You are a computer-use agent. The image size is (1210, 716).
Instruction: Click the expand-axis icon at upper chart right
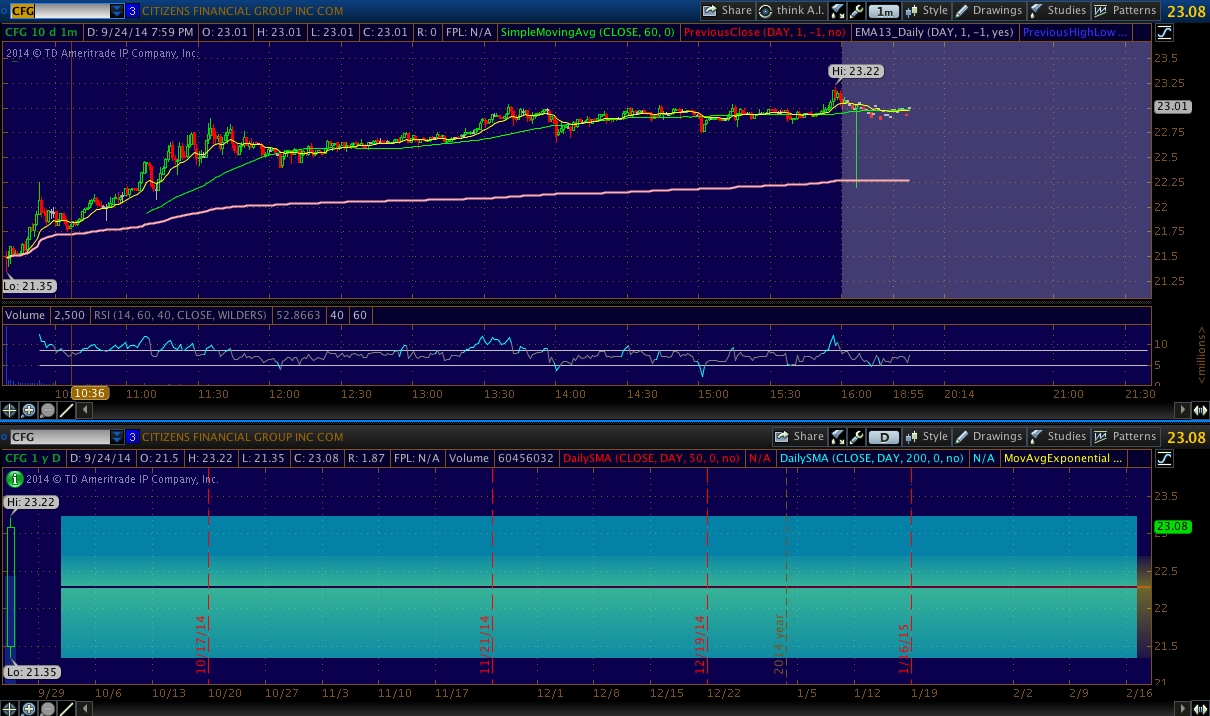pos(1200,410)
